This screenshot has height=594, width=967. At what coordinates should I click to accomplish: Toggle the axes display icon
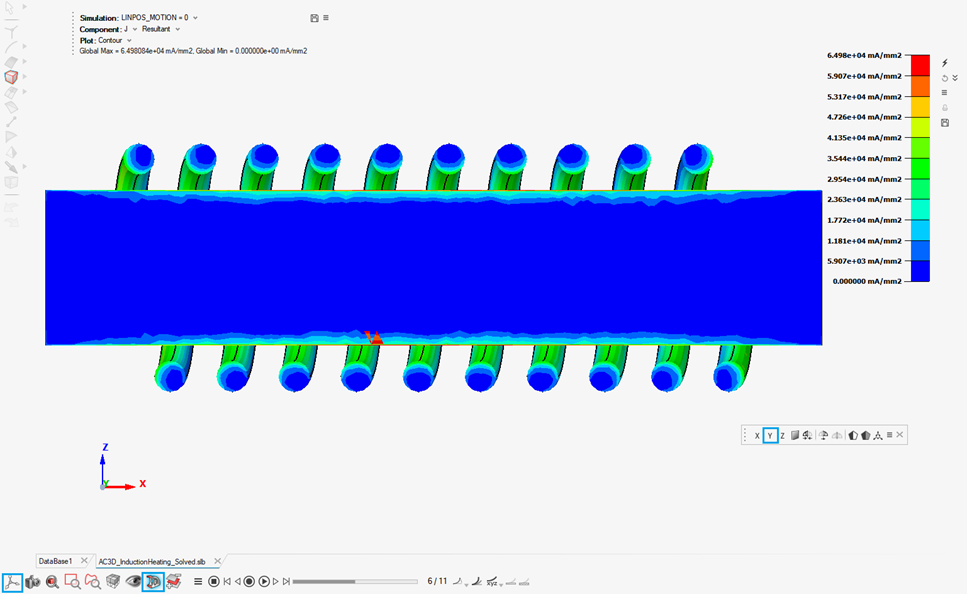click(12, 582)
